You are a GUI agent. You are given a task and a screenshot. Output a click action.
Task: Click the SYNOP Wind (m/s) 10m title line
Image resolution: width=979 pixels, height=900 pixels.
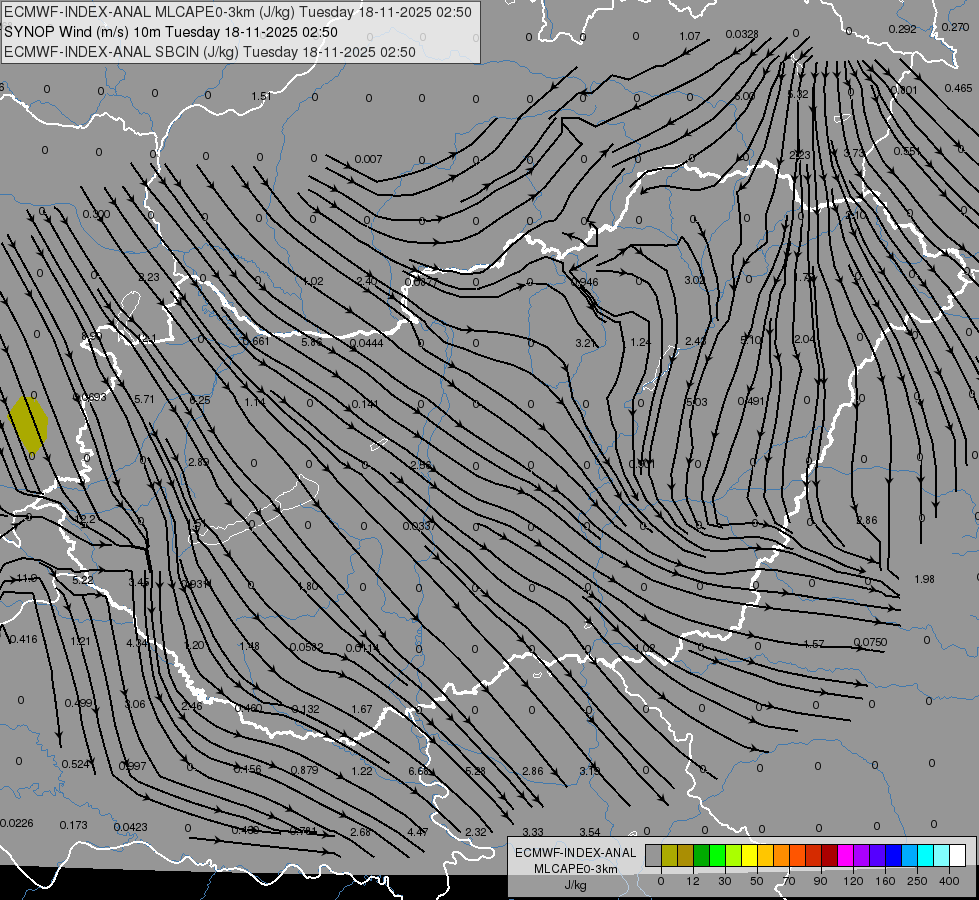170,32
